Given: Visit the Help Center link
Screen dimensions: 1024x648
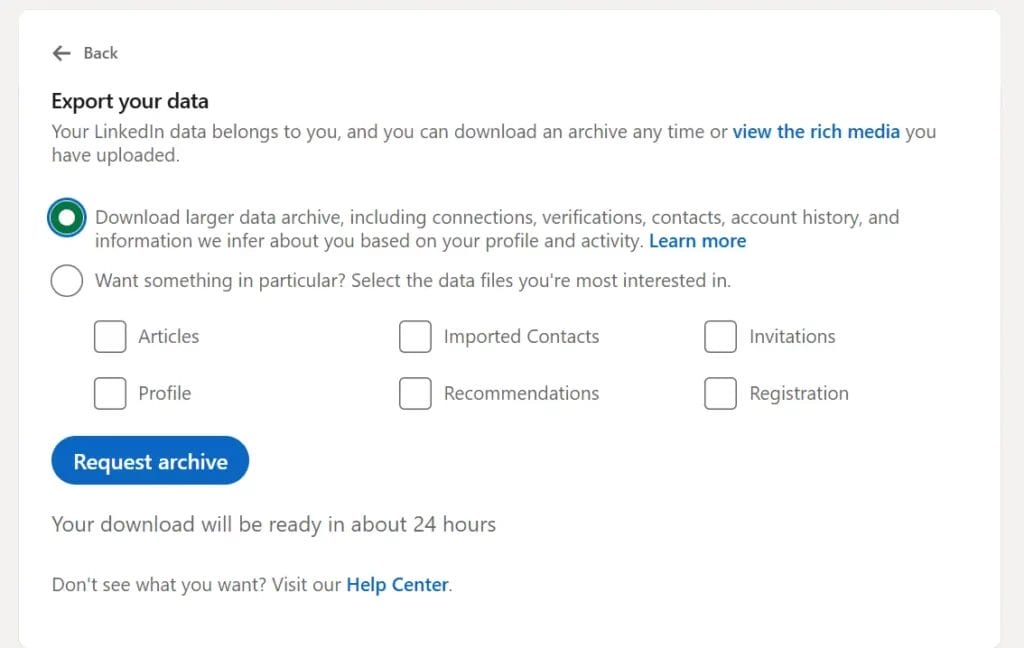Looking at the screenshot, I should [396, 584].
